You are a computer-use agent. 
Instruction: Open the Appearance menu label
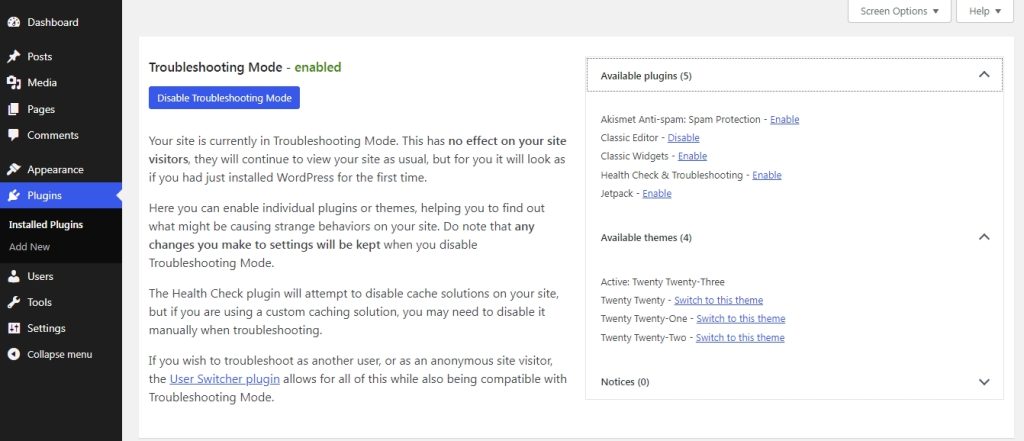tap(56, 170)
